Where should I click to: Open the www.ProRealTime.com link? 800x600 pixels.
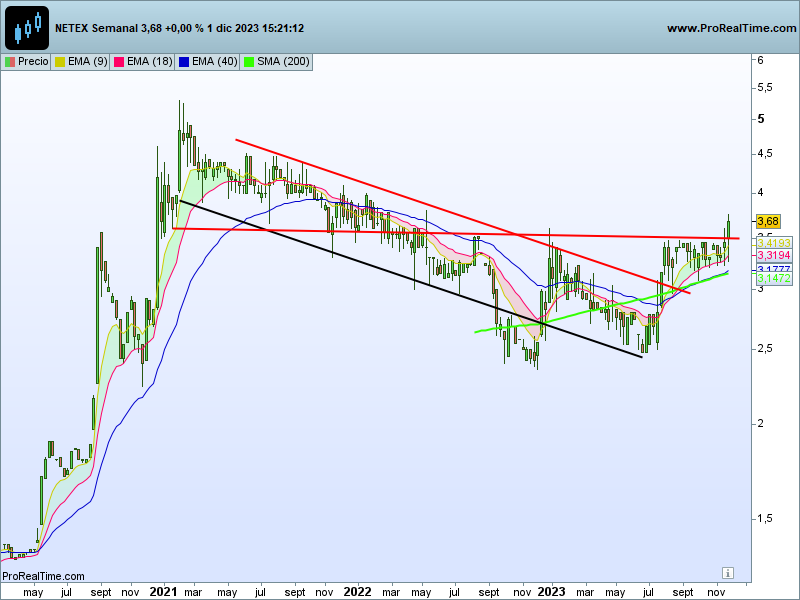[732, 29]
